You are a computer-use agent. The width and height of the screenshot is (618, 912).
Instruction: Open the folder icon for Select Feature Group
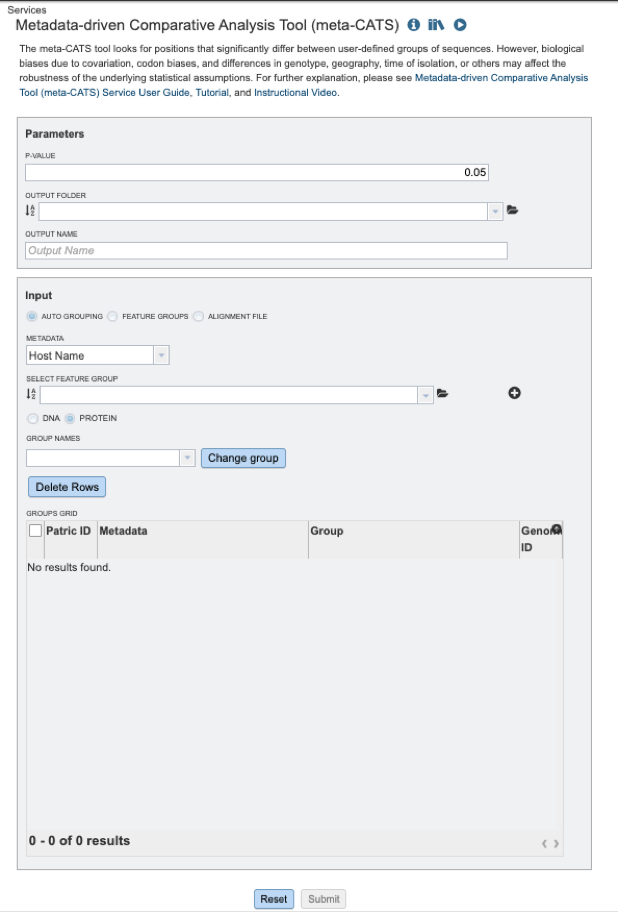click(443, 394)
